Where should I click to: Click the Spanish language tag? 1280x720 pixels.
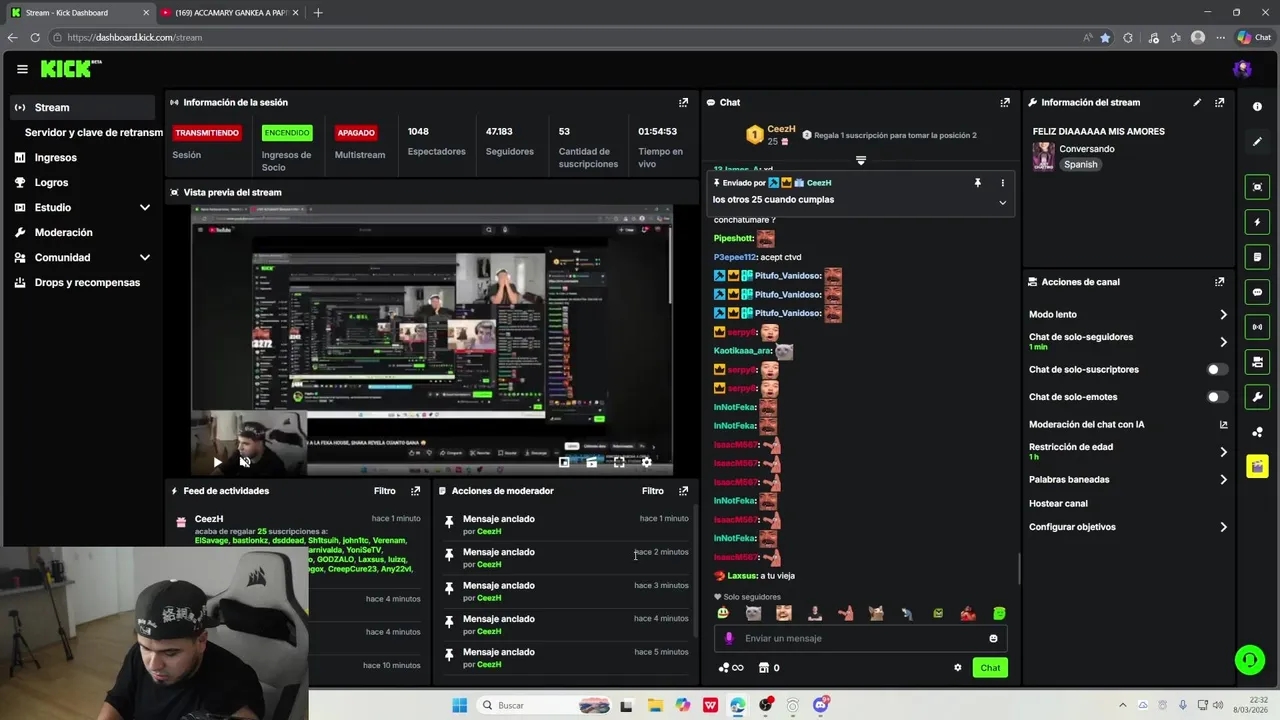point(1080,165)
